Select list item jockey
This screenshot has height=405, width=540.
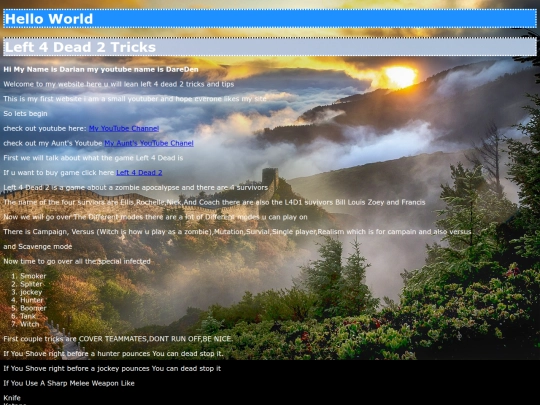tap(31, 292)
